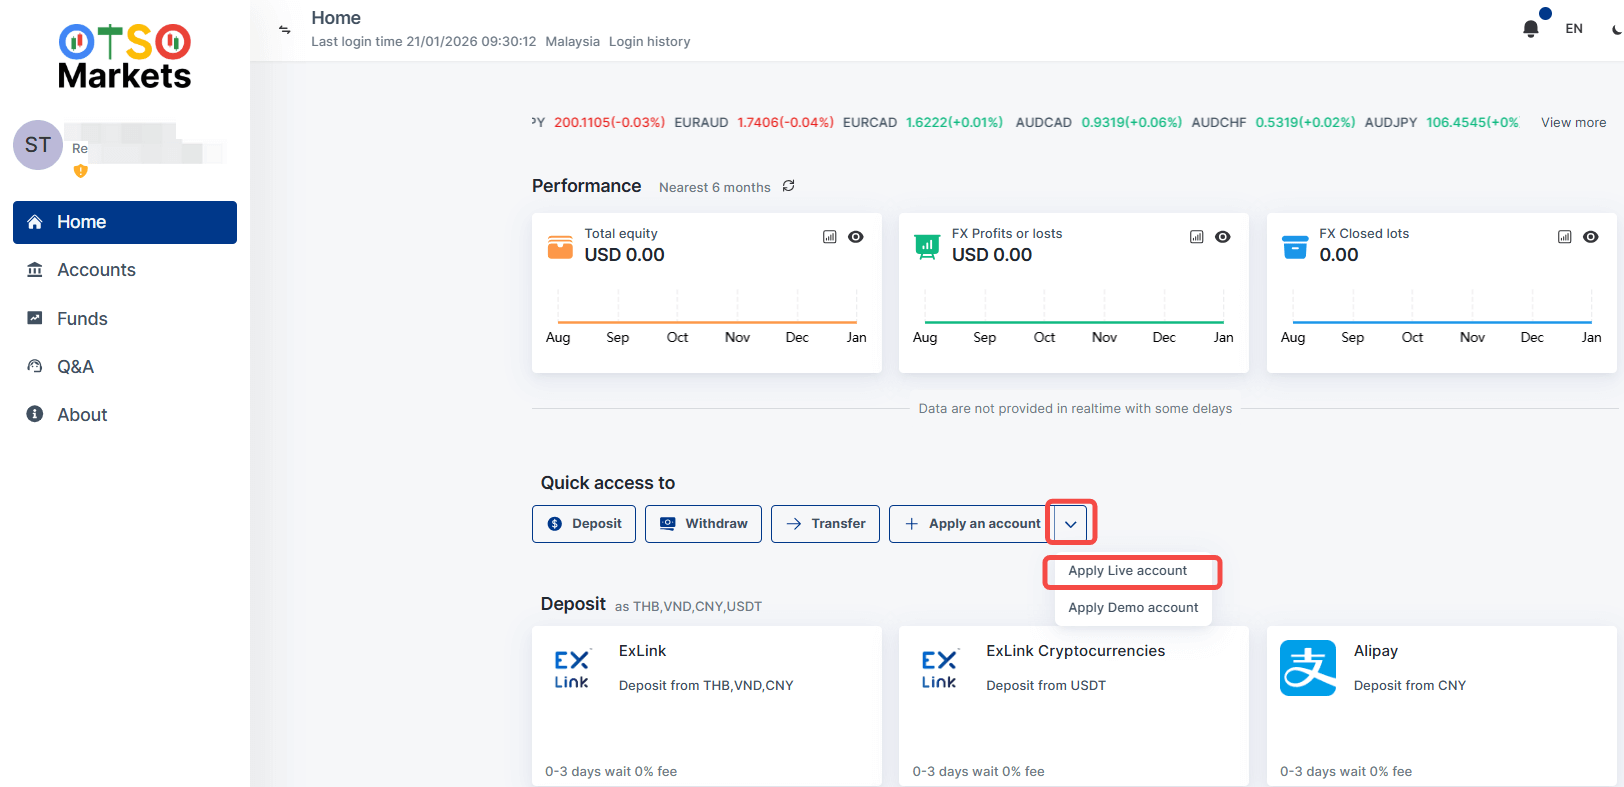Select Apply Demo account option
Viewport: 1624px width, 787px height.
pyautogui.click(x=1132, y=608)
